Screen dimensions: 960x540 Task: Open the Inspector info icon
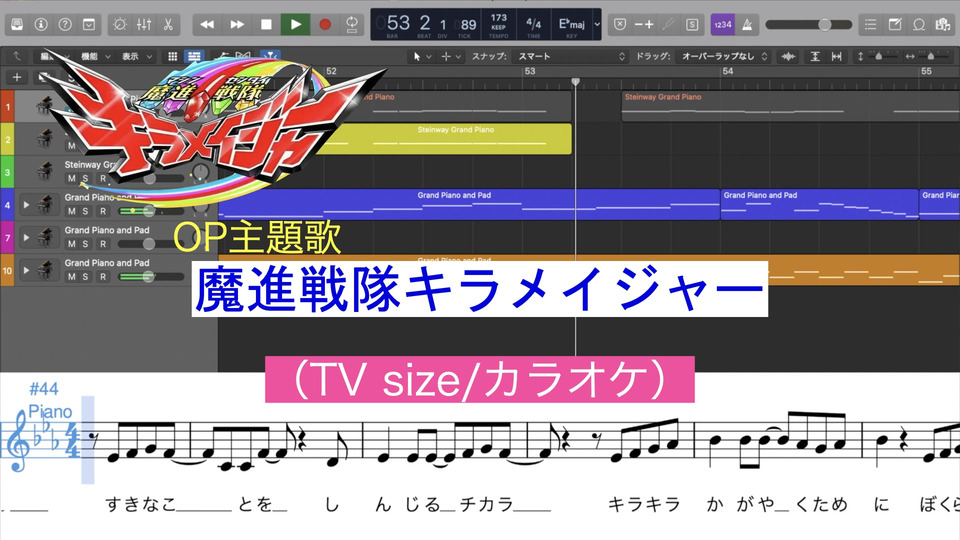[x=41, y=24]
